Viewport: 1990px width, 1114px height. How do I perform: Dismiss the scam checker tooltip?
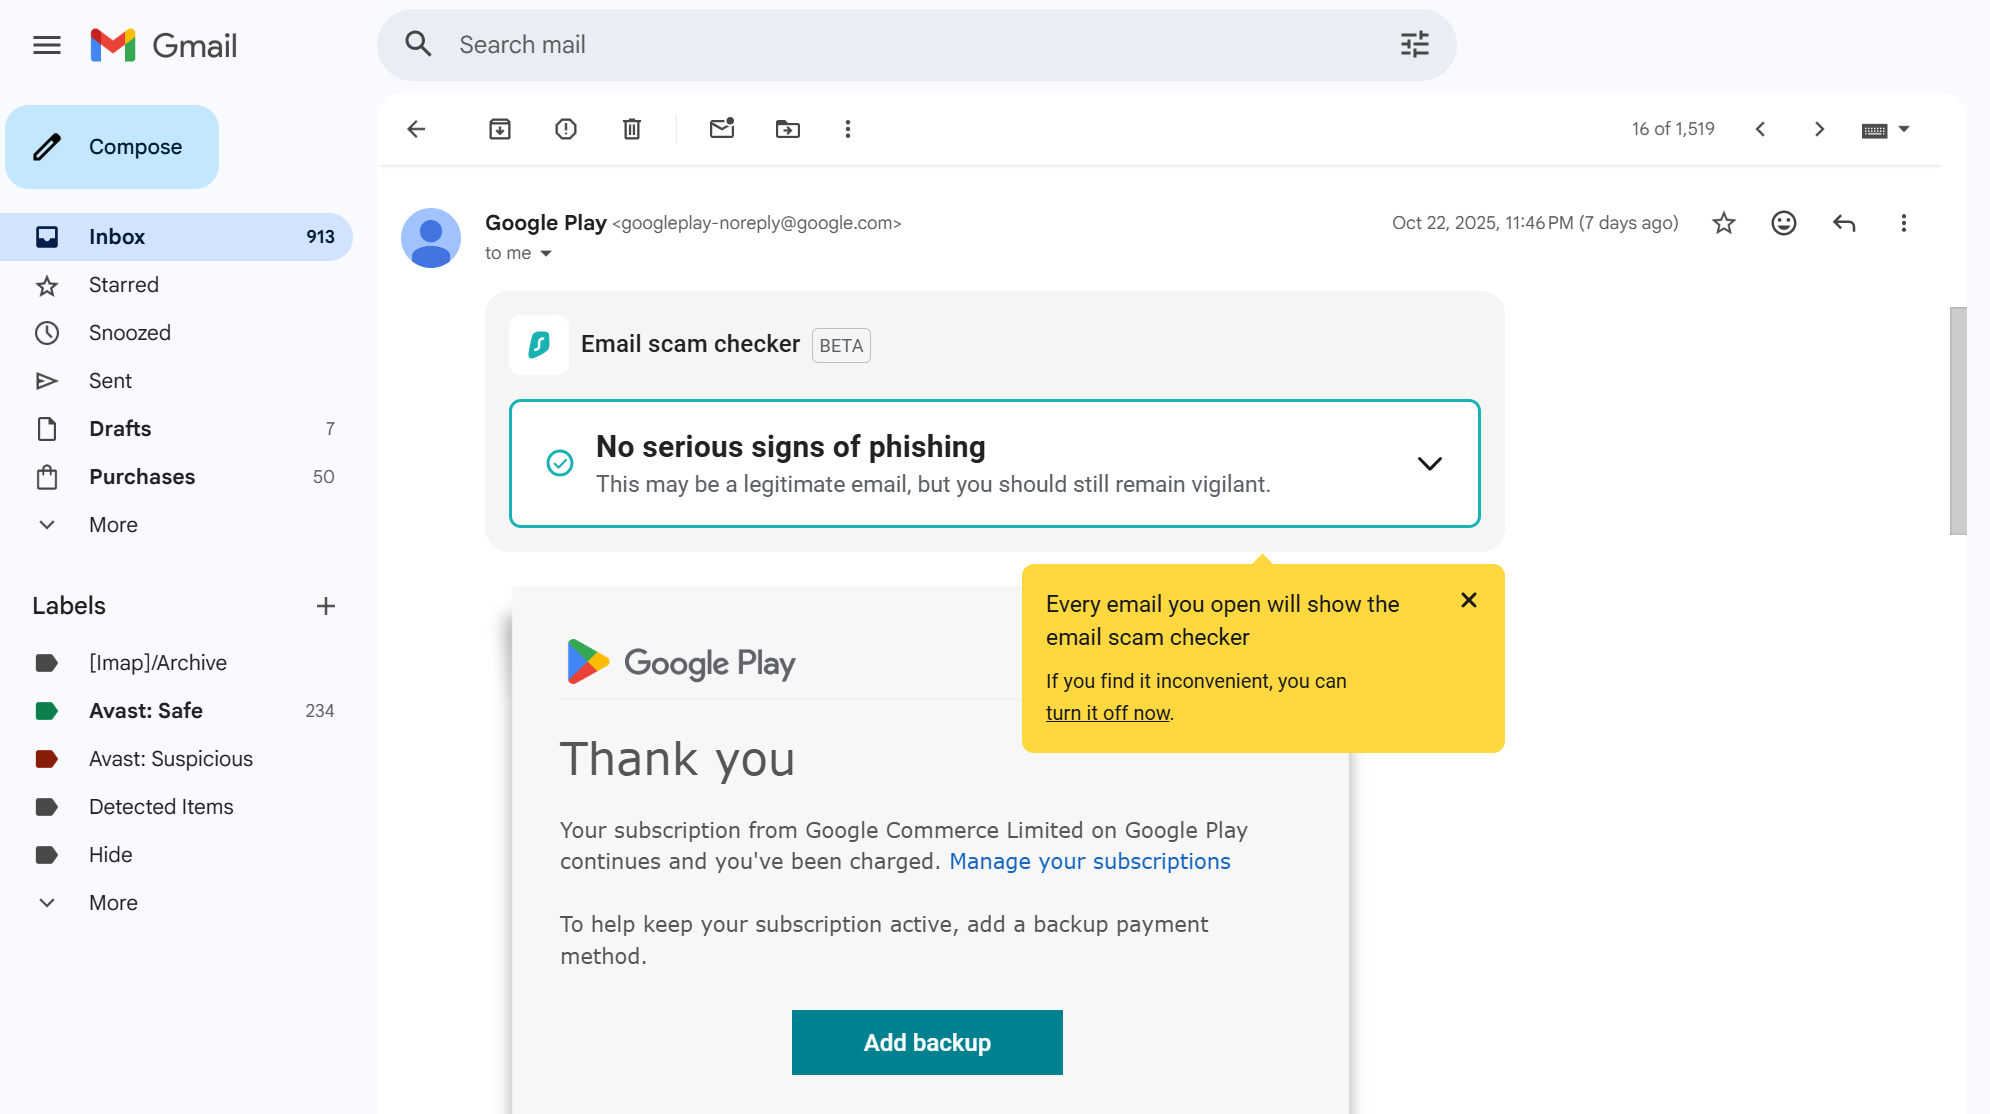[x=1468, y=600]
